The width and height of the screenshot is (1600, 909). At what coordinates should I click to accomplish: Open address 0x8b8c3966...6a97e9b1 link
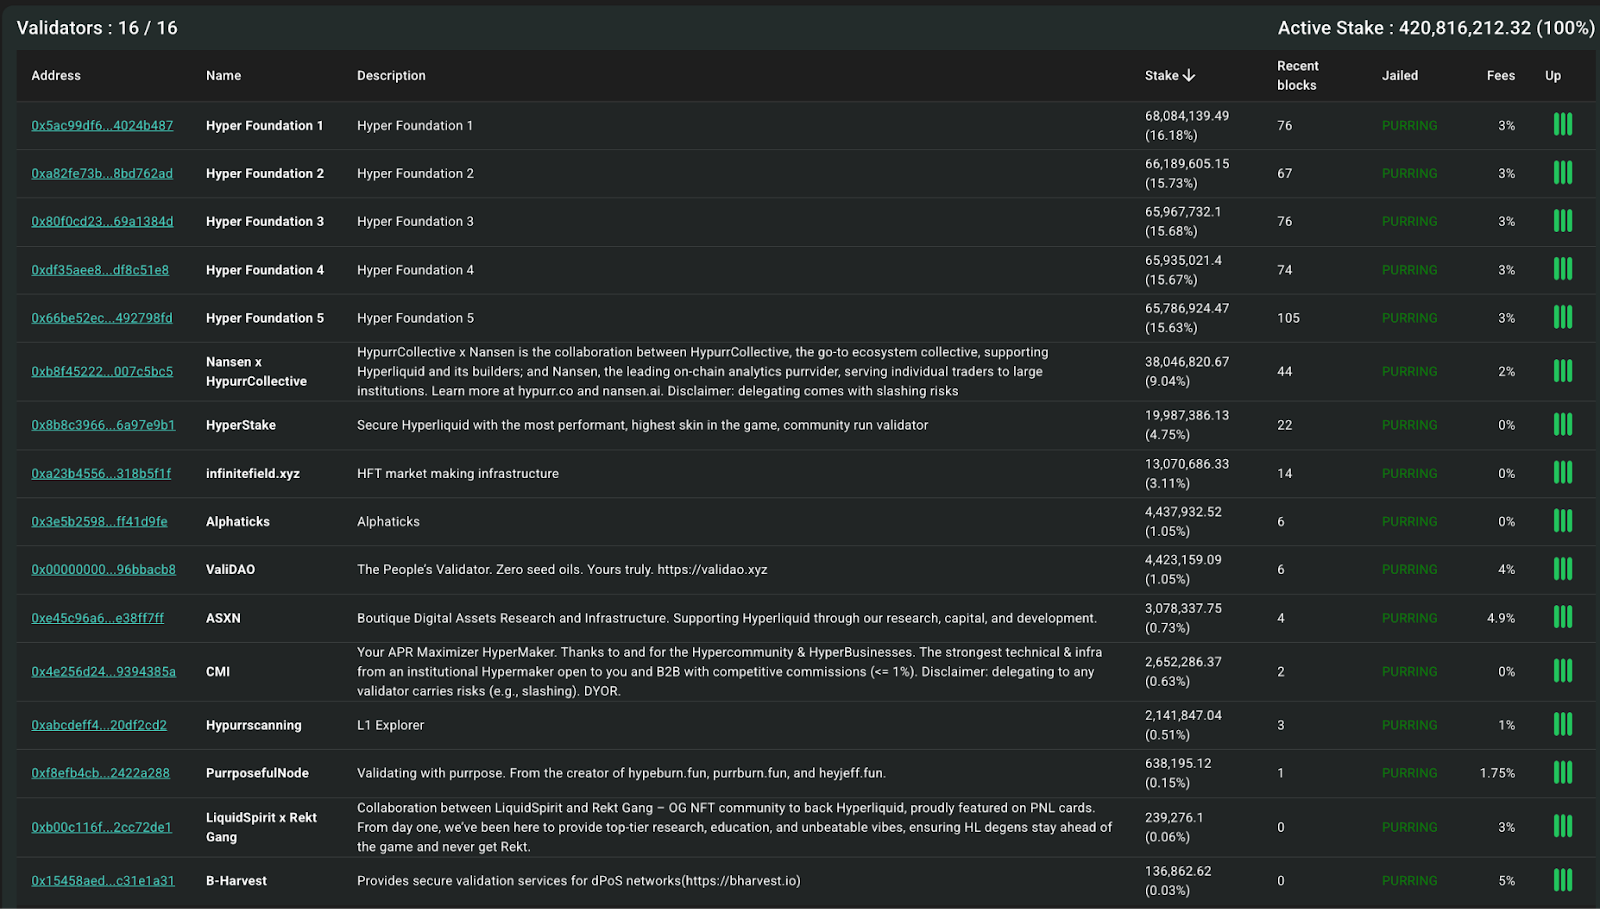click(x=103, y=425)
